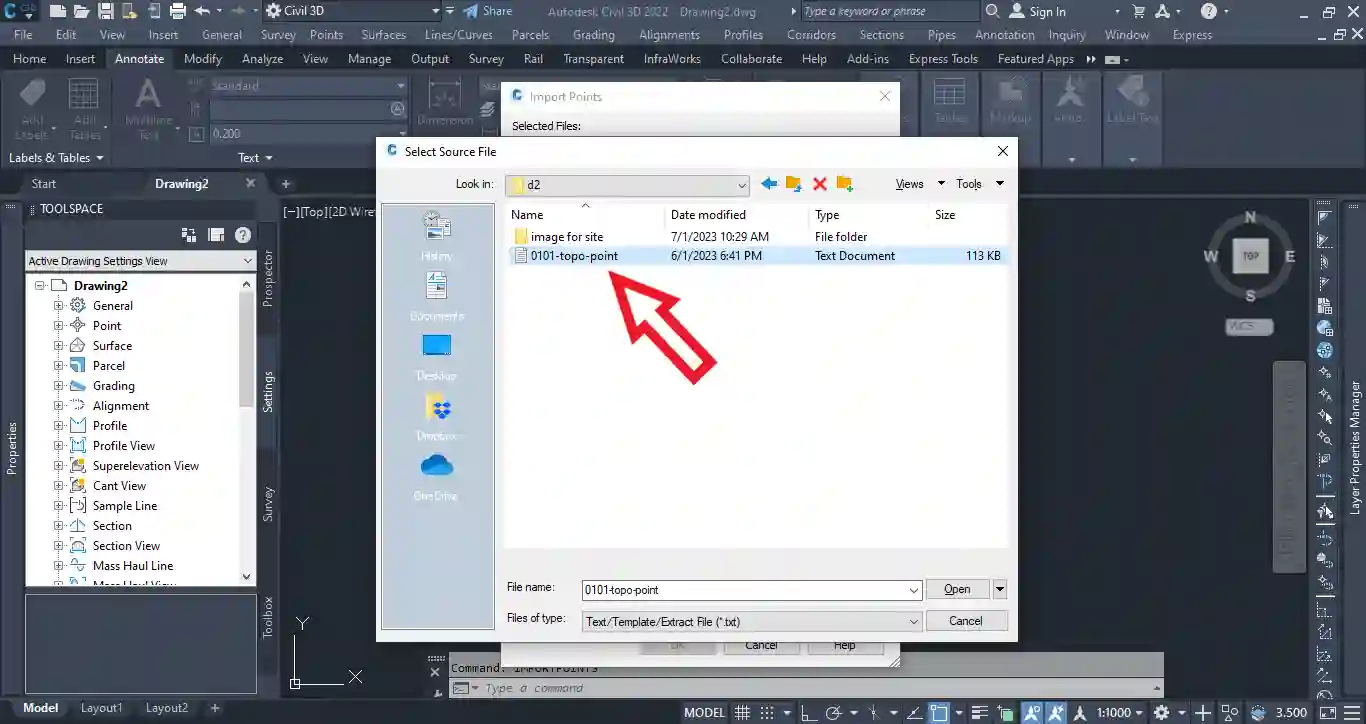Click the blue Back arrow in file dialog

768,184
